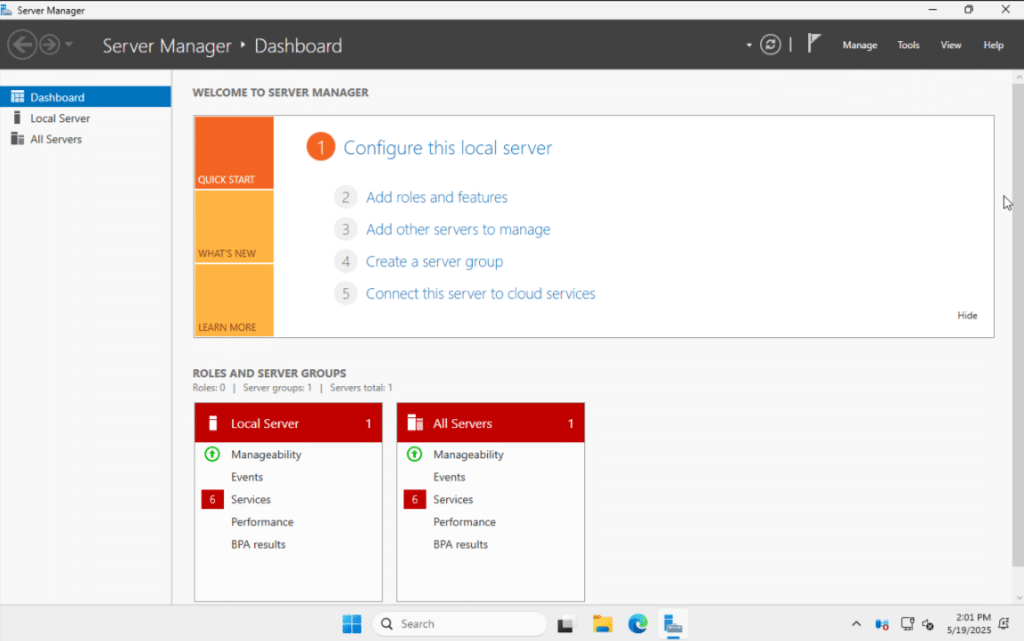1024x641 pixels.
Task: Click the servers icon in All Servers tile
Action: (415, 423)
